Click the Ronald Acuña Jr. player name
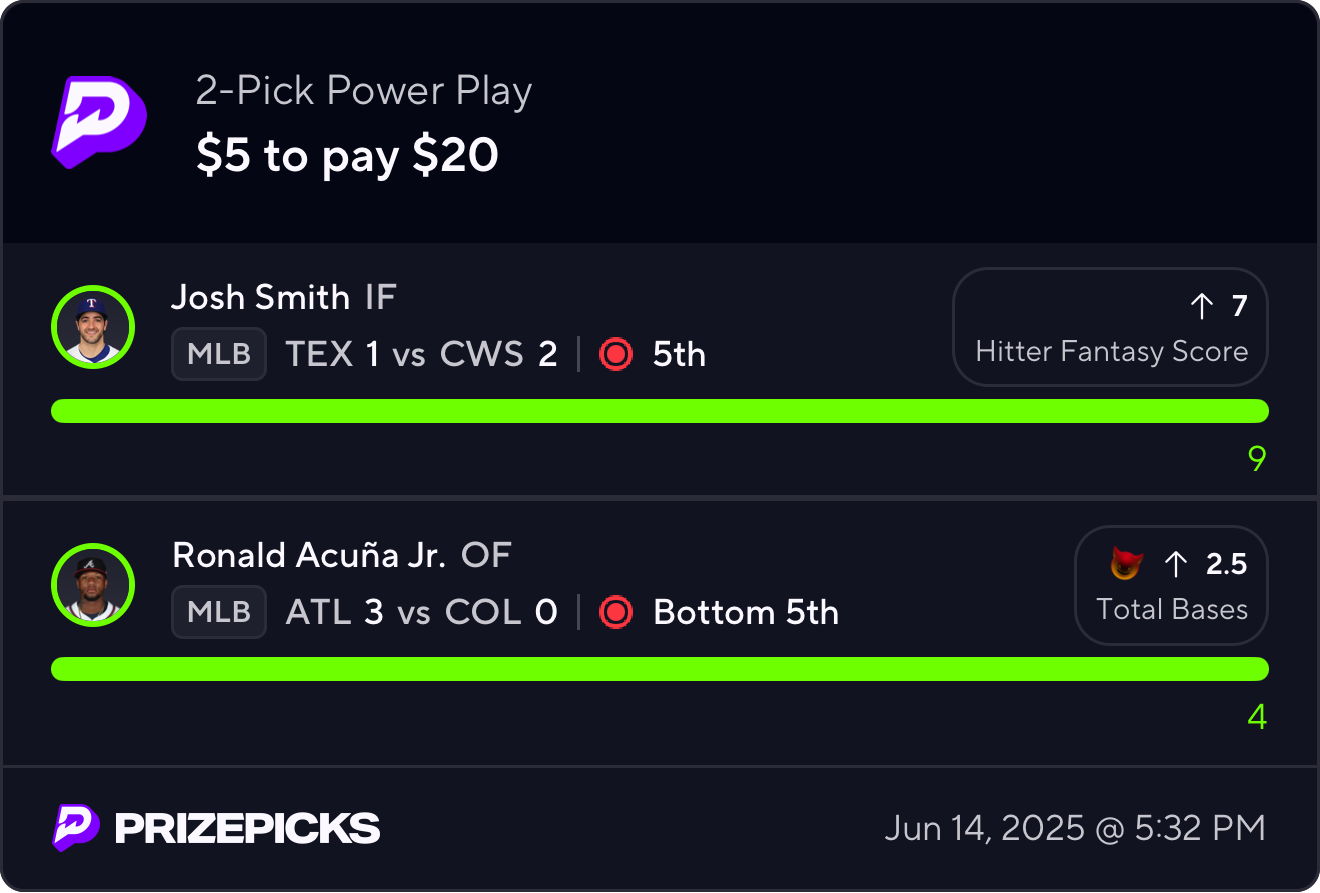The image size is (1320, 893). (309, 555)
